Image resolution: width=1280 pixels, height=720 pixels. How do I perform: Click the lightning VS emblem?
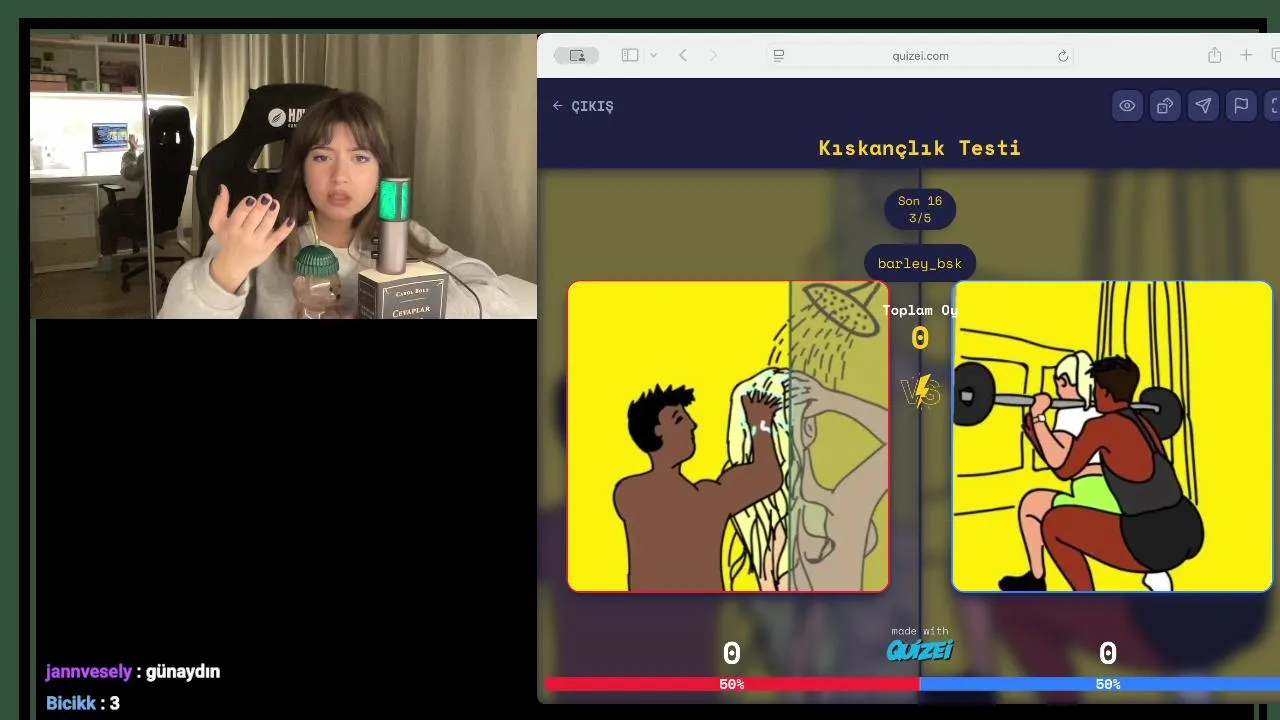pyautogui.click(x=921, y=391)
